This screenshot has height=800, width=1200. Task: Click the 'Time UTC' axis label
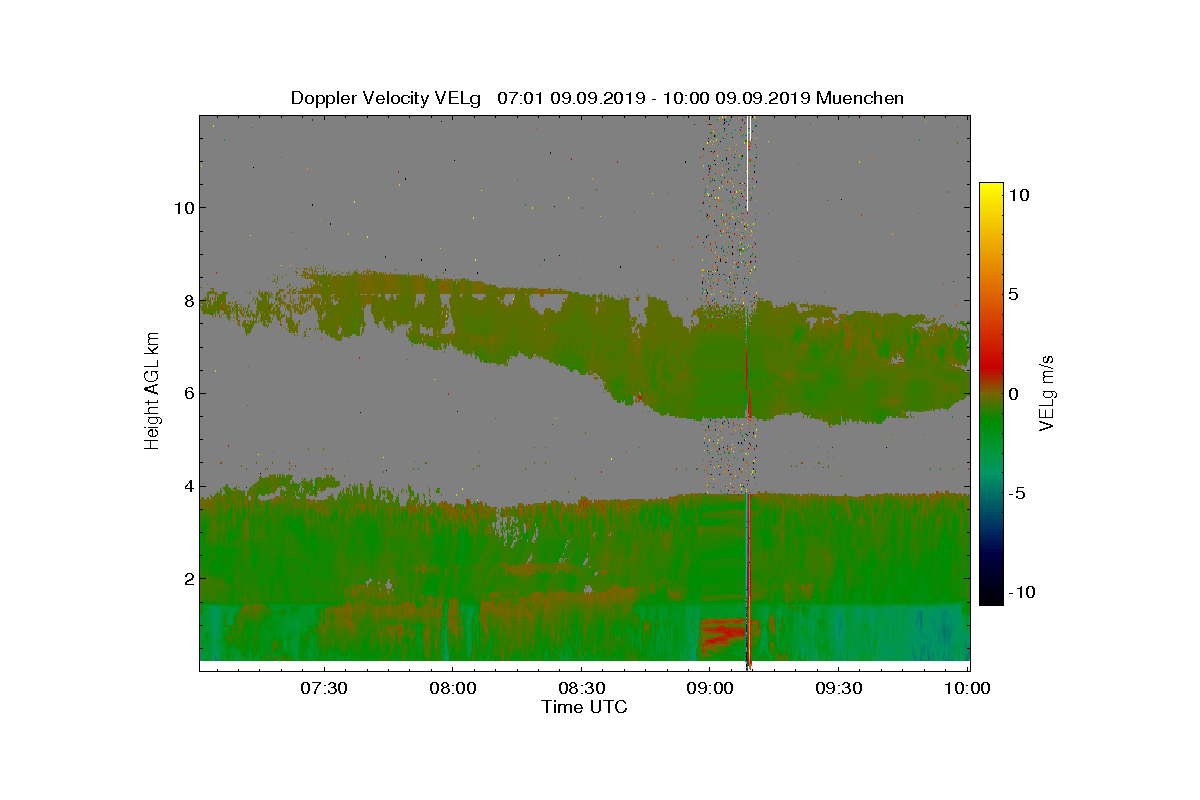585,707
